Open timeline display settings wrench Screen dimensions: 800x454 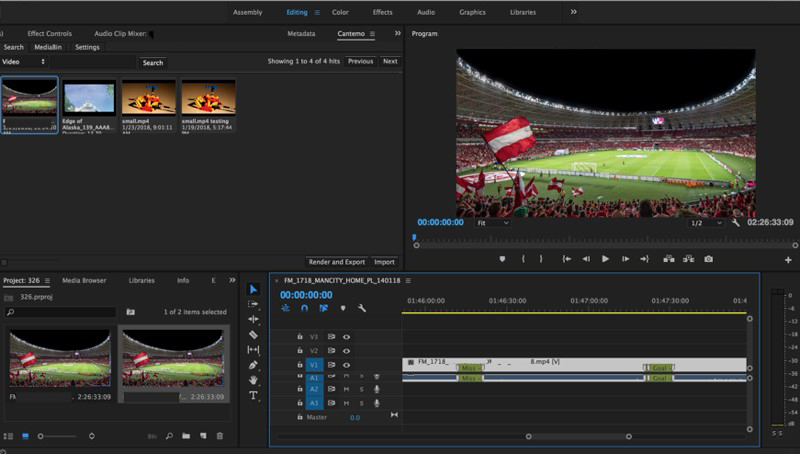click(362, 308)
